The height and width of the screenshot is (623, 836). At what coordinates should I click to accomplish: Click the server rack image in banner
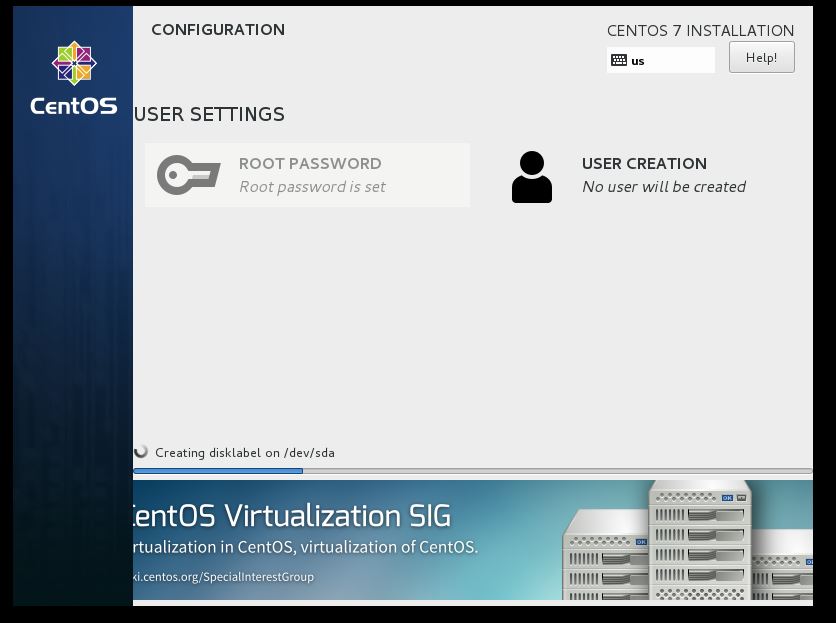[688, 540]
